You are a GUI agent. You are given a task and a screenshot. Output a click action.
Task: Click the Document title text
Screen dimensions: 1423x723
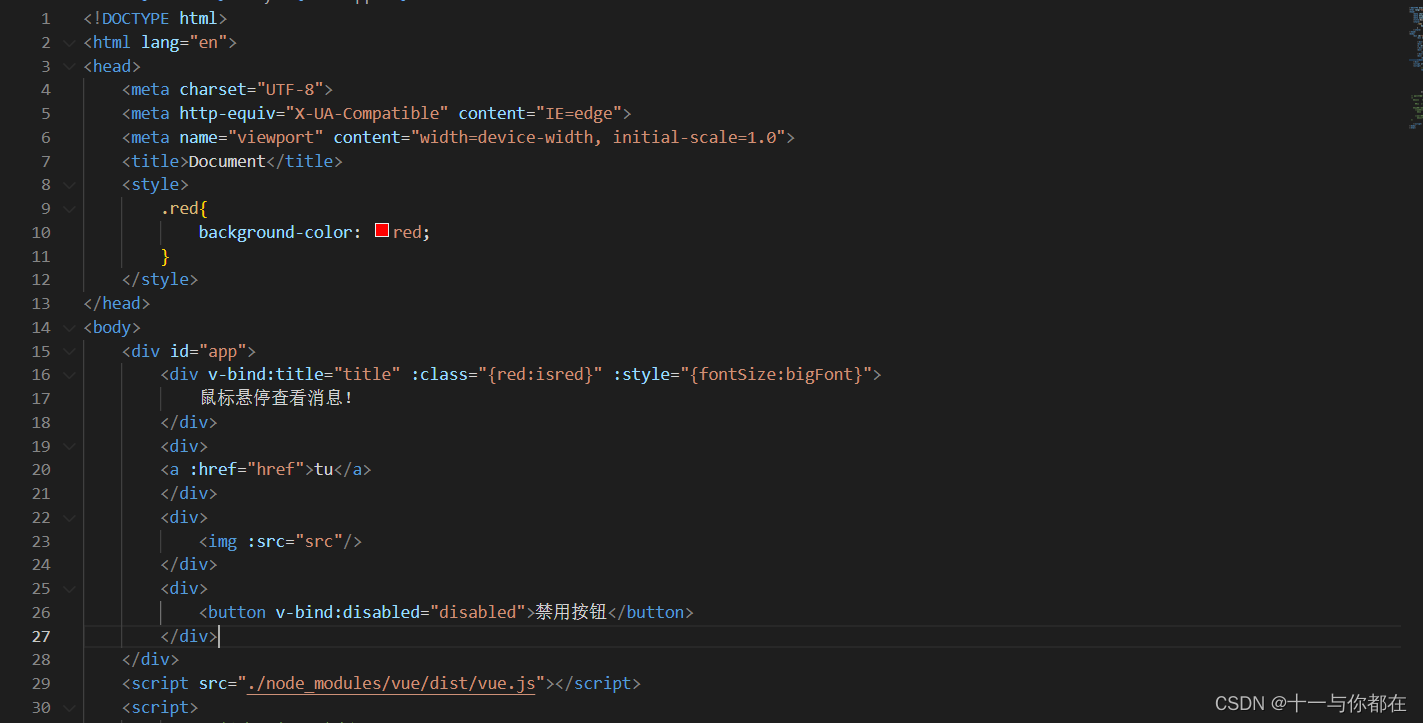[x=227, y=161]
